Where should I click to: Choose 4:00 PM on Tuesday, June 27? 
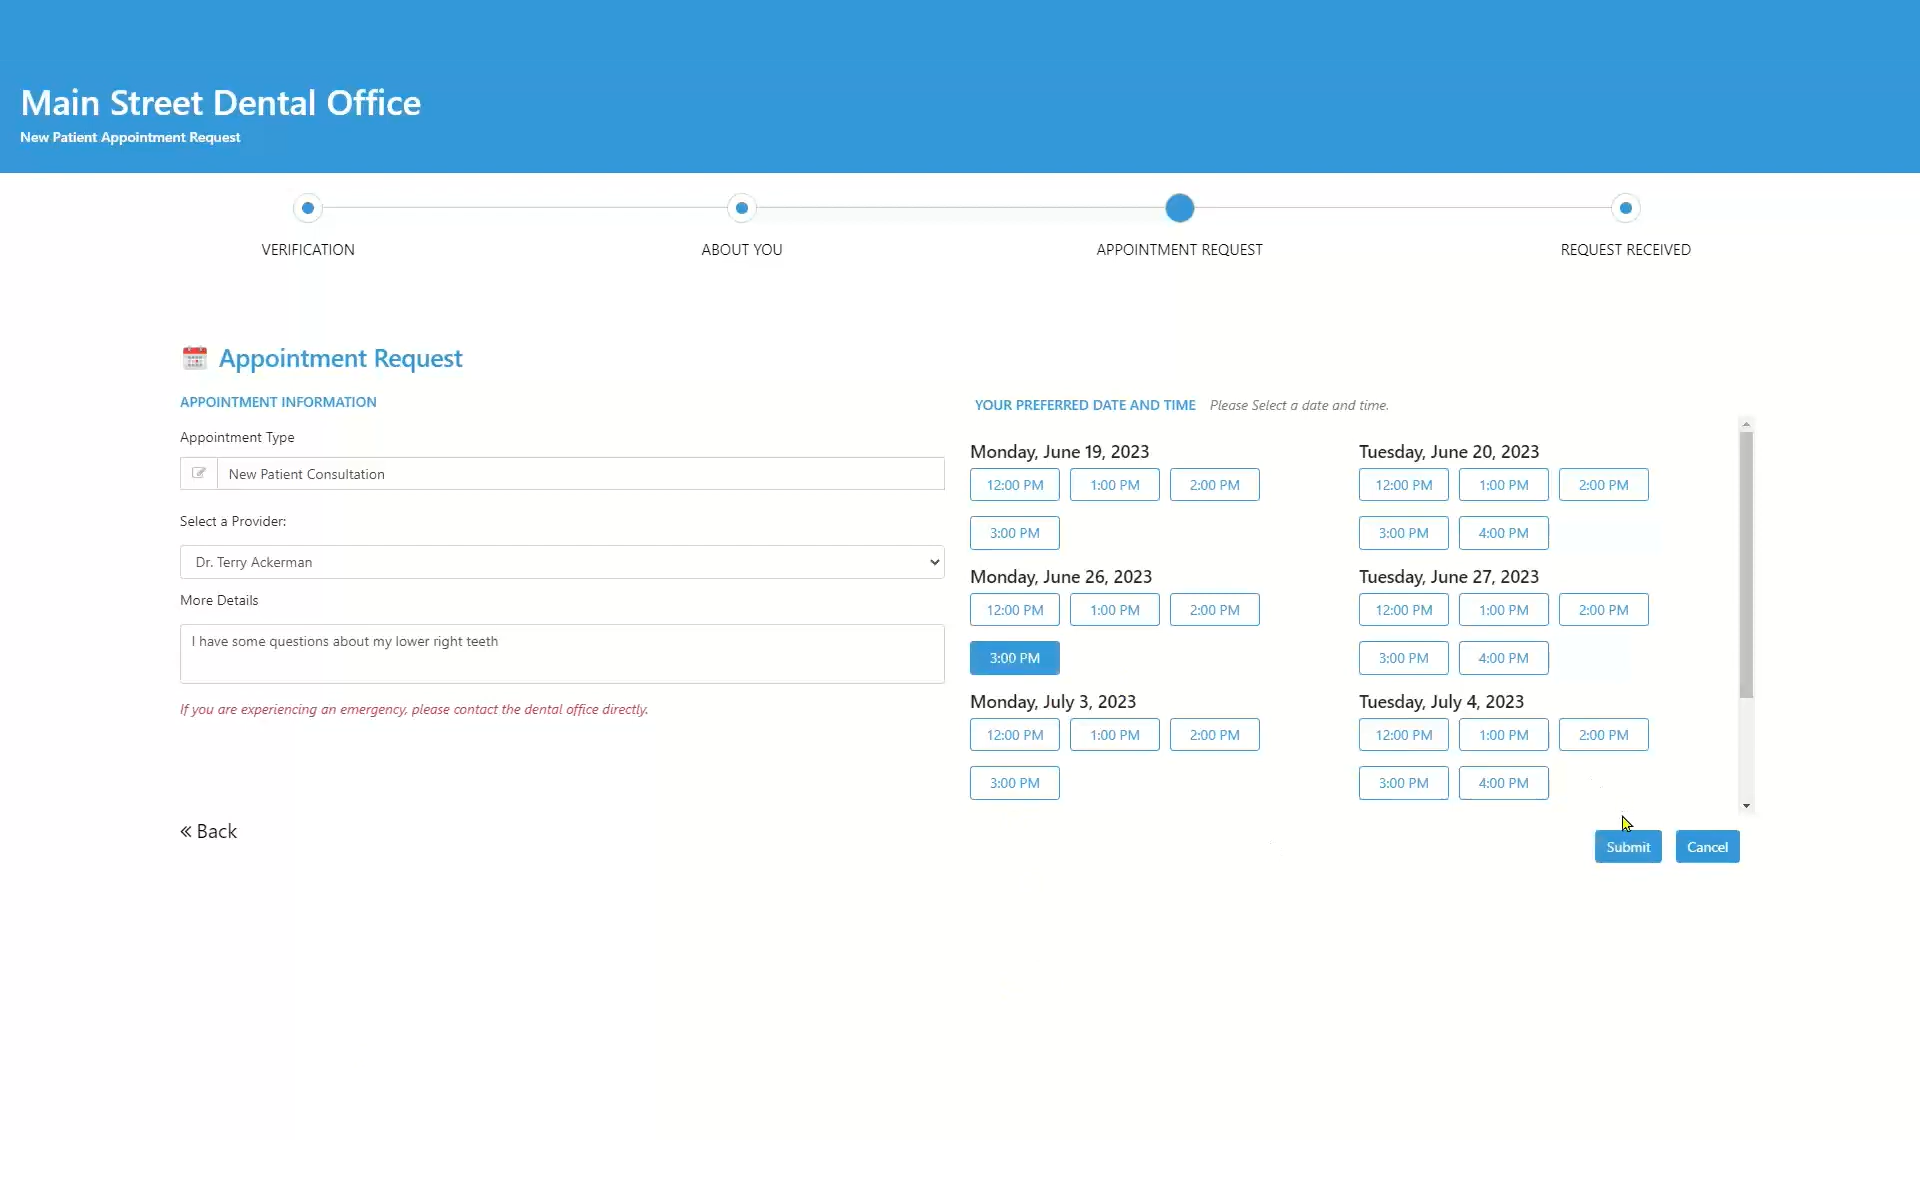[1503, 658]
